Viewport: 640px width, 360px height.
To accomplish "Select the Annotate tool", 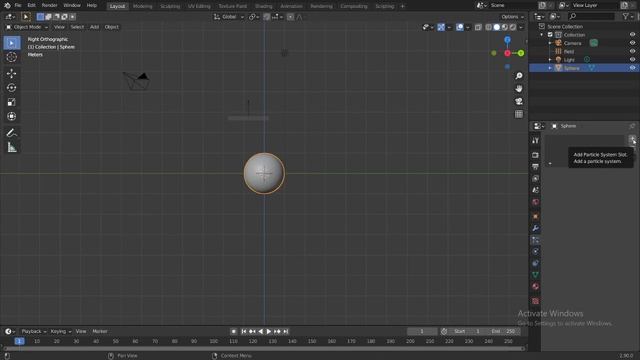I will coord(11,133).
